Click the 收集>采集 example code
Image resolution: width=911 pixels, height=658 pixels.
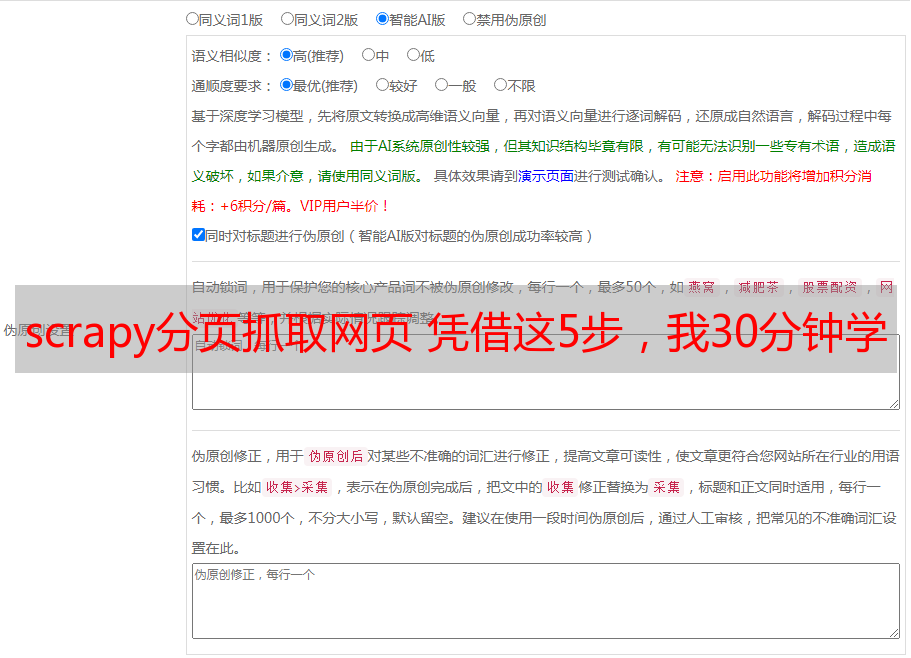297,487
